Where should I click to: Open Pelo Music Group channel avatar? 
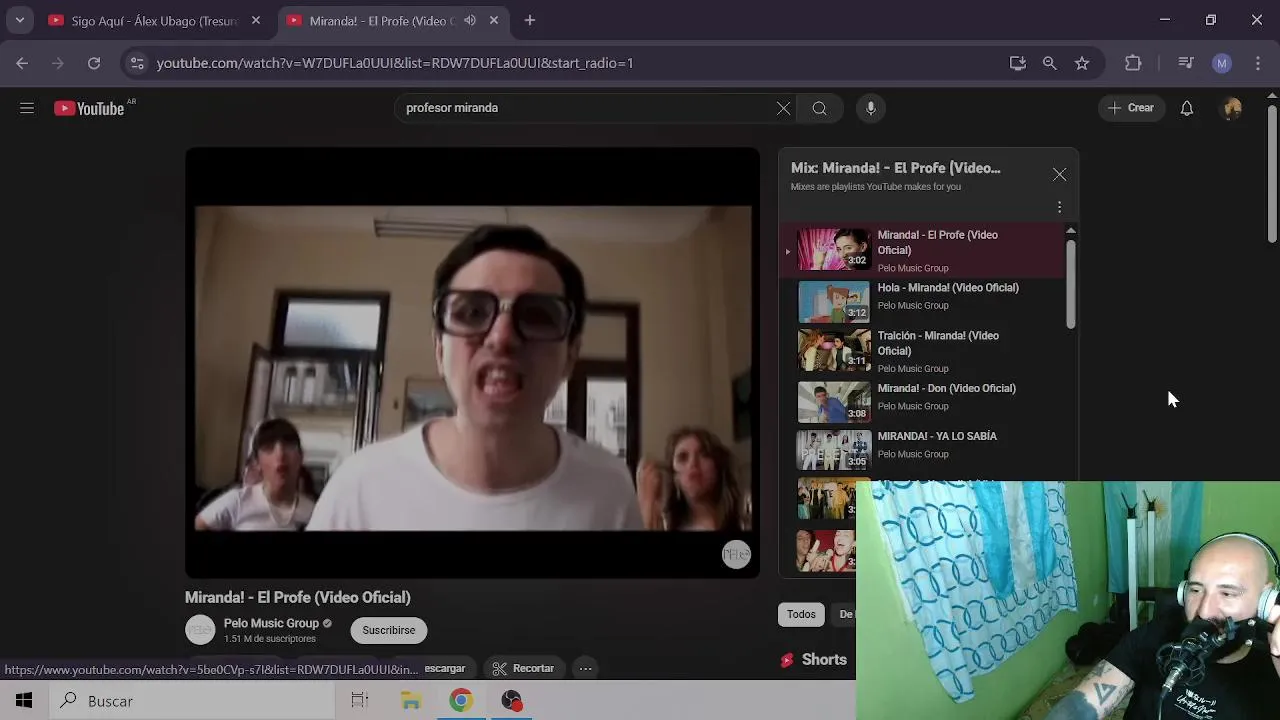[x=200, y=630]
